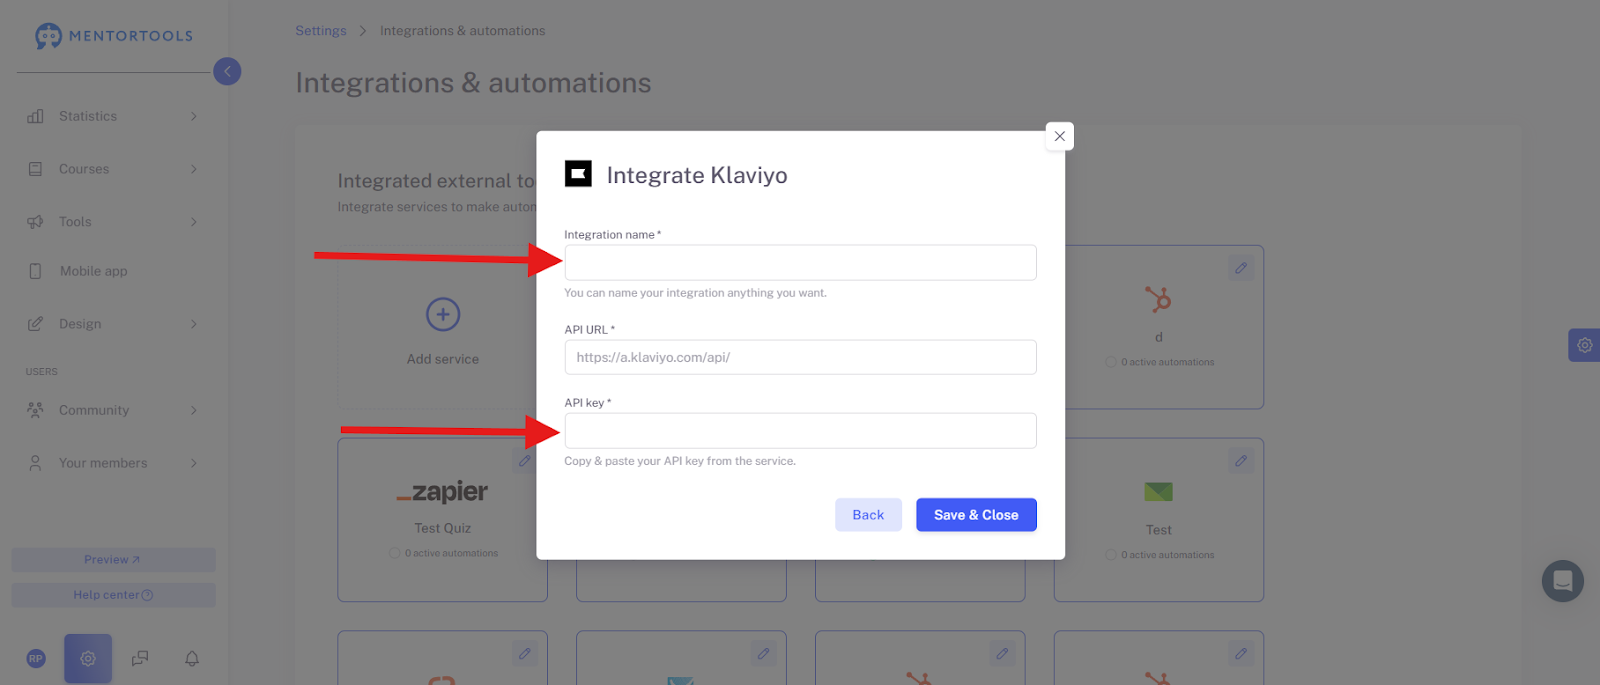Click the Add service plus icon

point(443,314)
